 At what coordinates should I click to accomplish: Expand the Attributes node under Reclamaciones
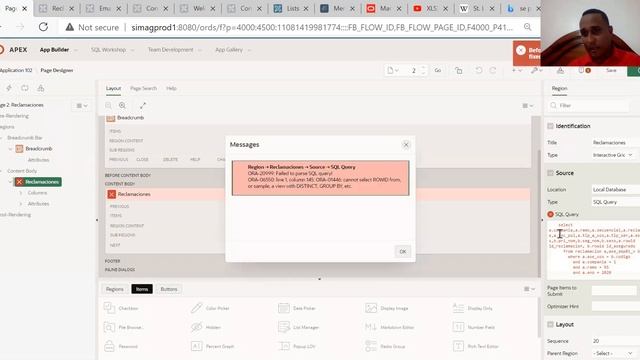(x=21, y=204)
